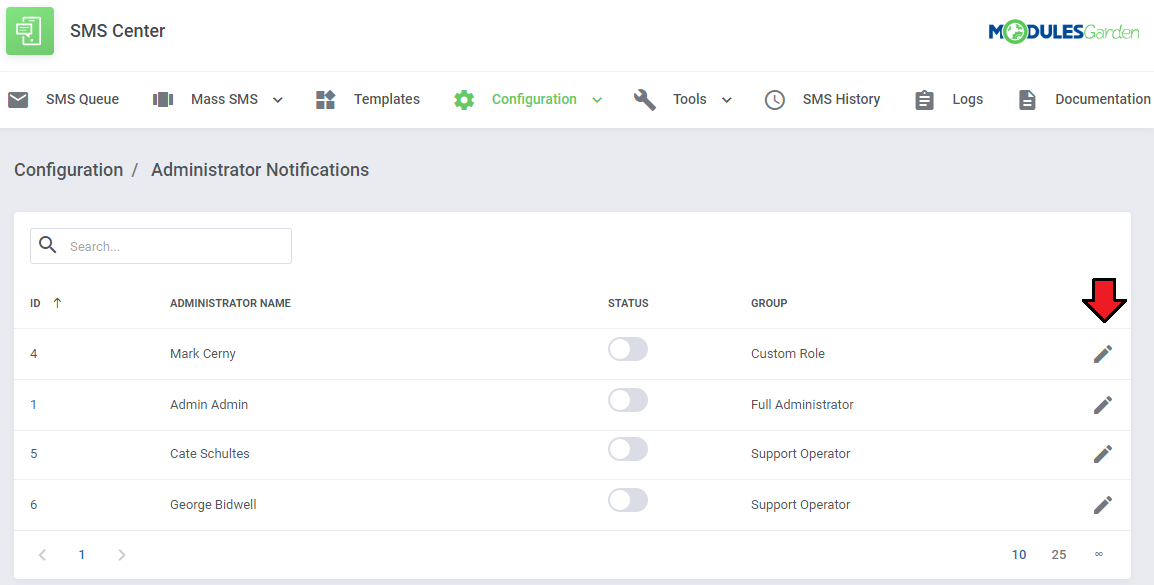Screen dimensions: 1154x585
Task: Open the Tools menu label
Action: tap(690, 99)
